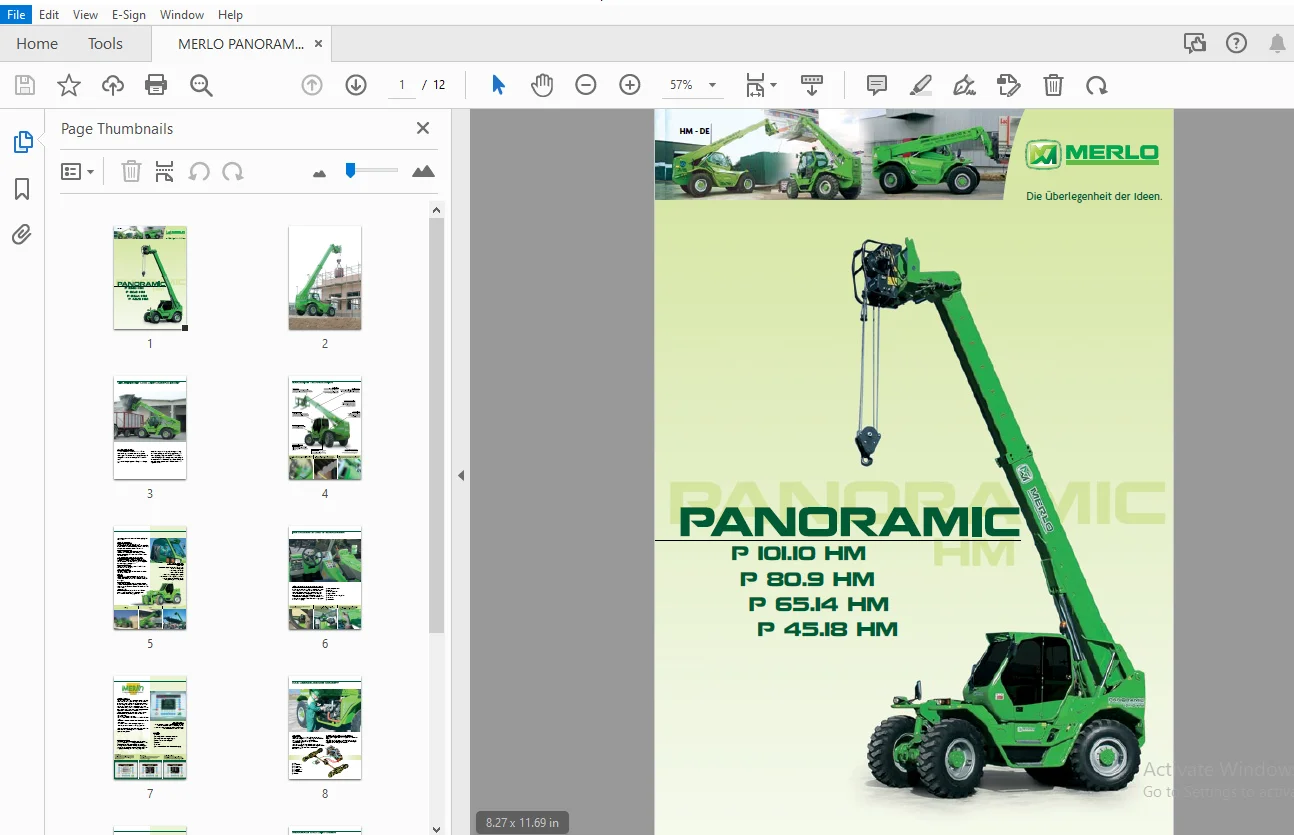
Task: Save the file with the floppy disk icon
Action: [24, 86]
